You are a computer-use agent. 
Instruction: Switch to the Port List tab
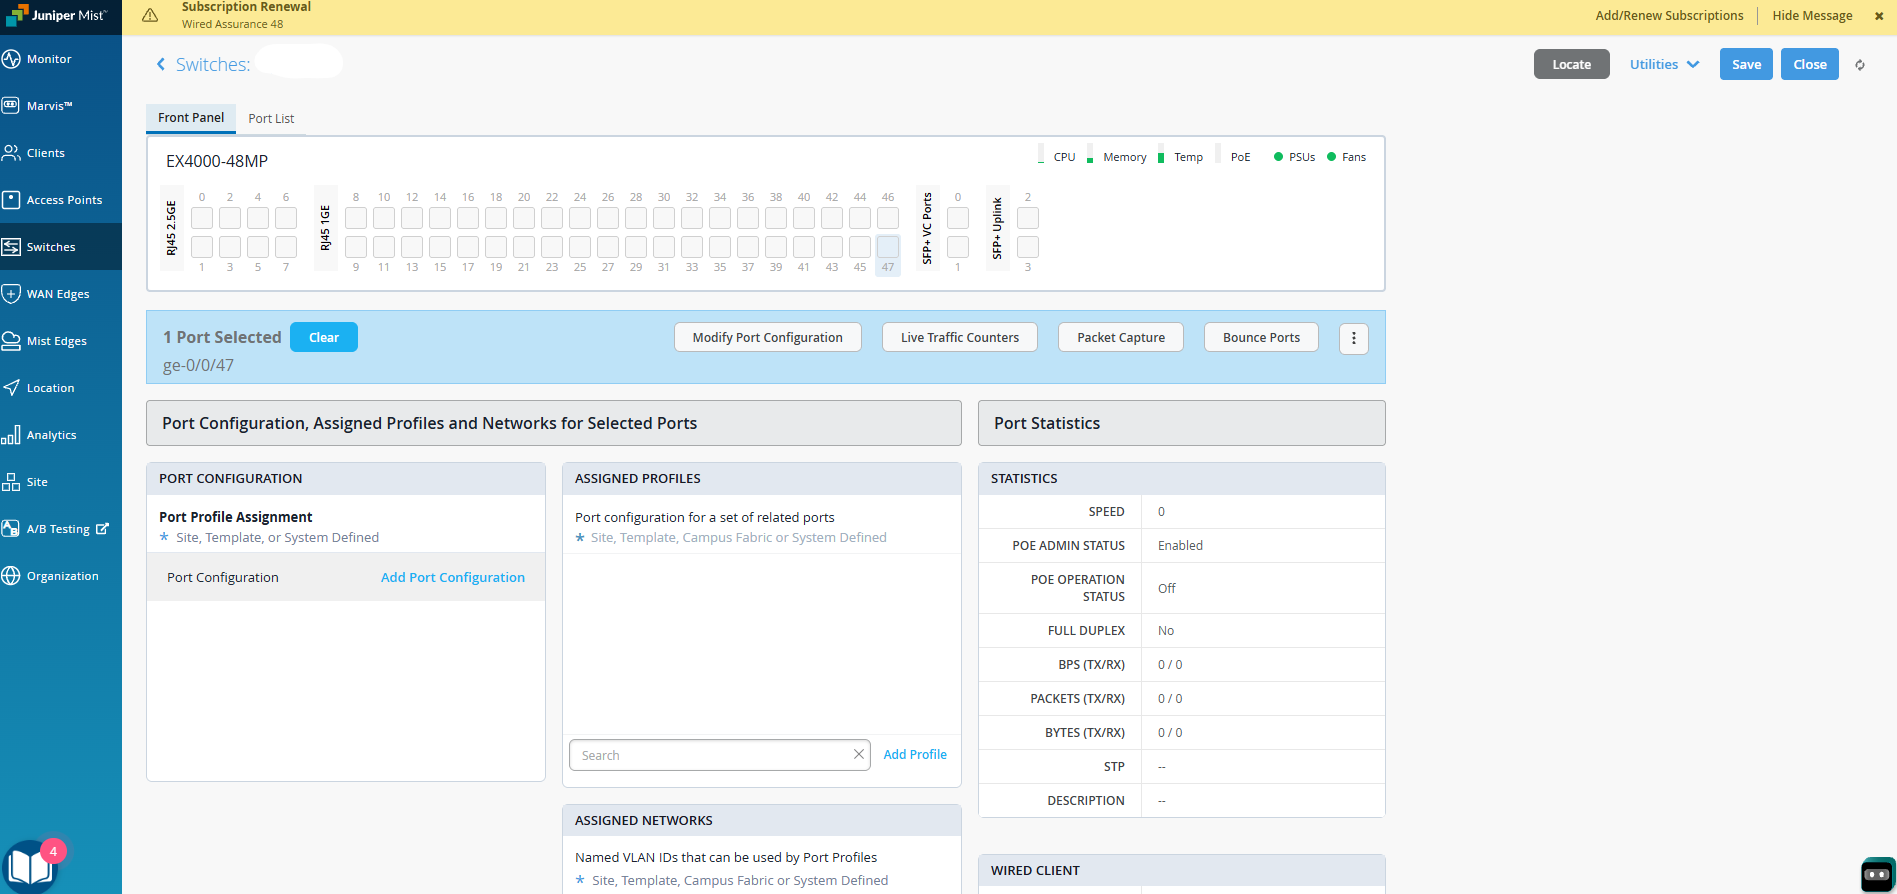(271, 119)
